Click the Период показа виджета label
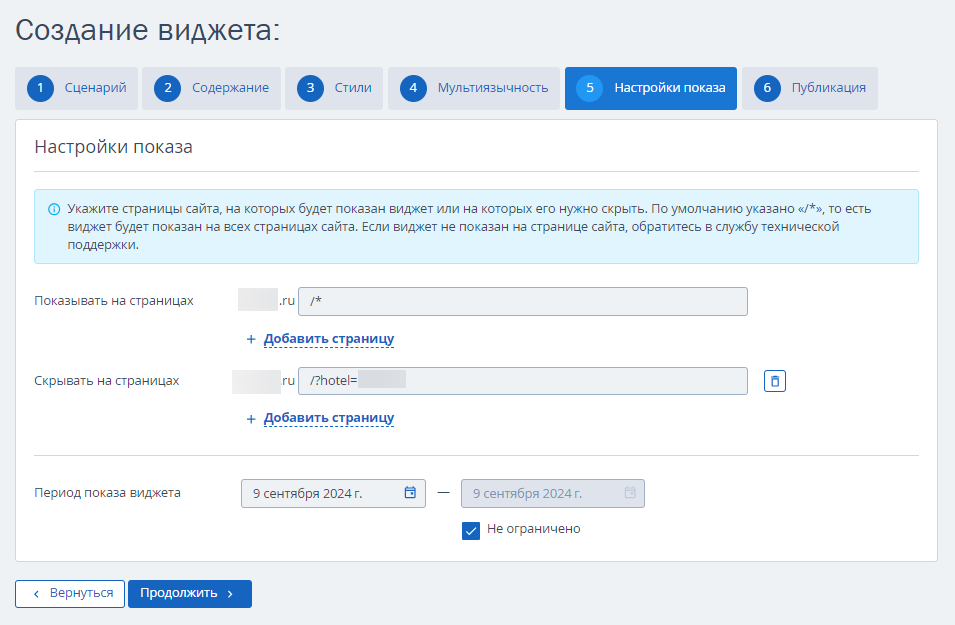The width and height of the screenshot is (955, 625). pos(107,493)
